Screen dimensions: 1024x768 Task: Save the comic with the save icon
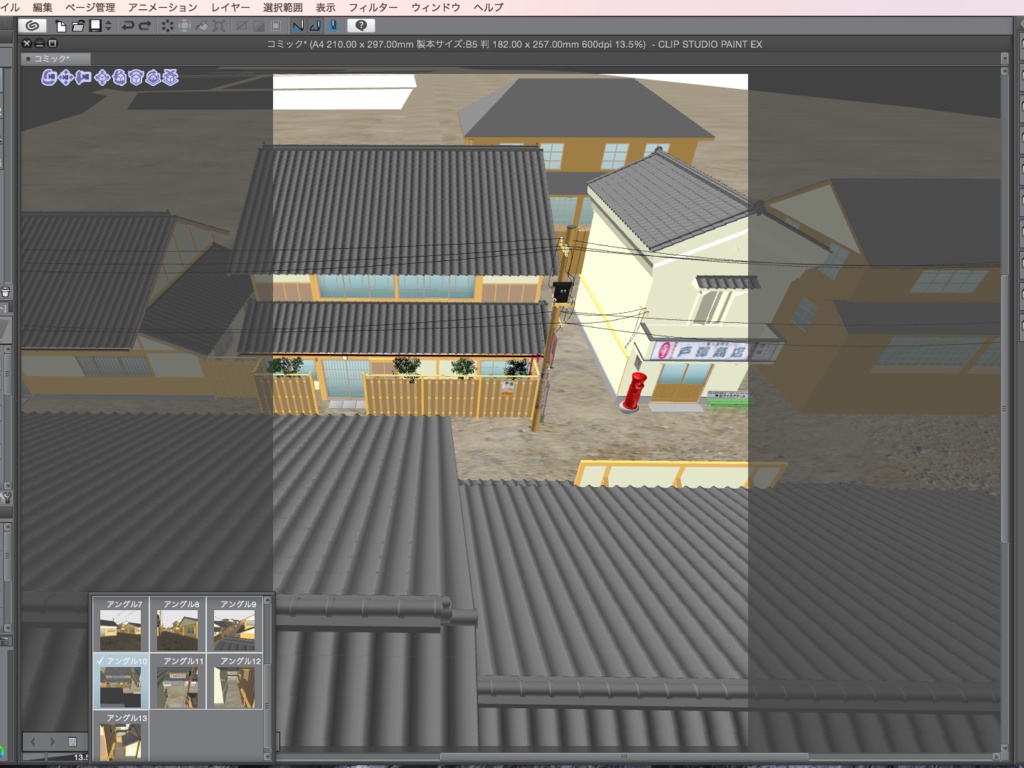[x=95, y=26]
